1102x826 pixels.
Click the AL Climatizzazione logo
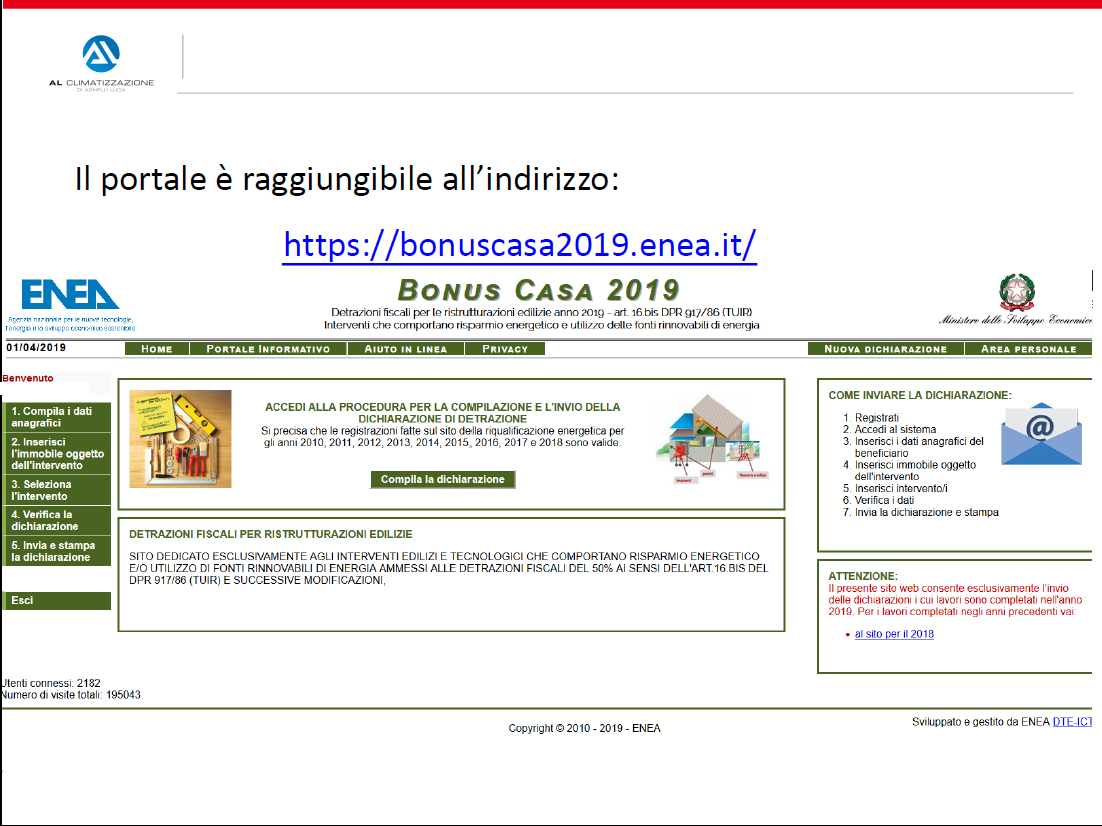pyautogui.click(x=101, y=63)
